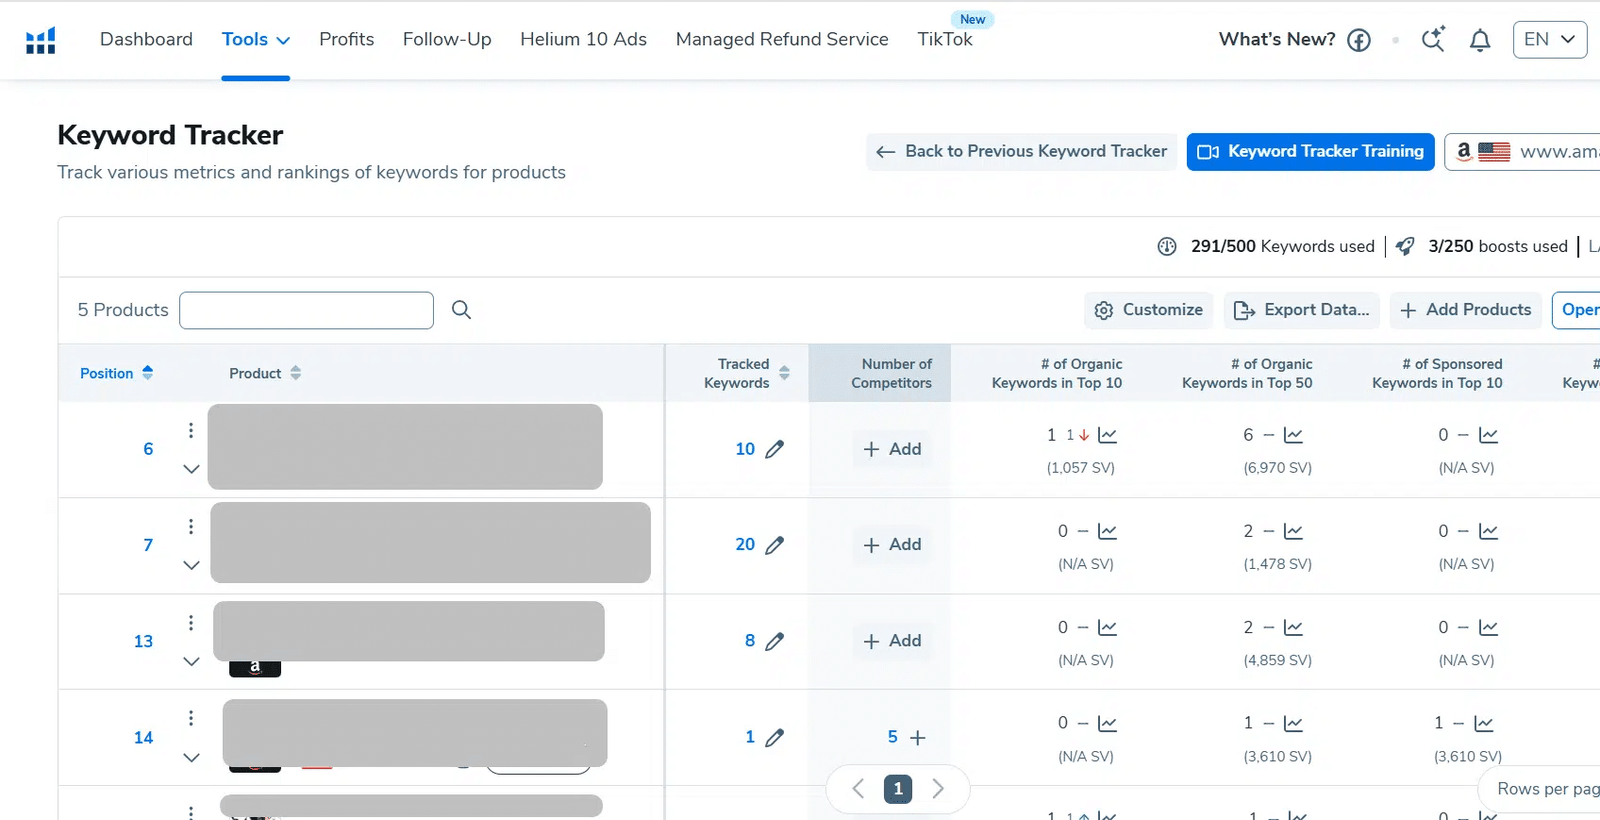Click the AI sparkle search icon in header
The height and width of the screenshot is (820, 1600).
(x=1432, y=40)
